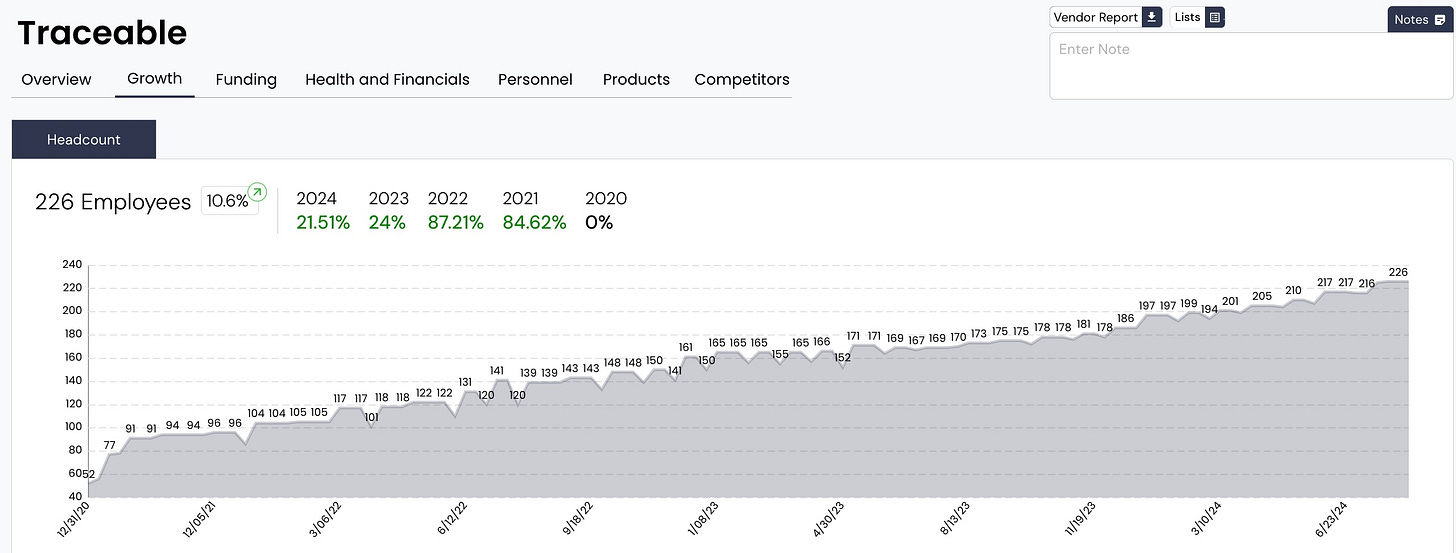Open the Funding tab
This screenshot has width=1456, height=553.
tap(246, 79)
